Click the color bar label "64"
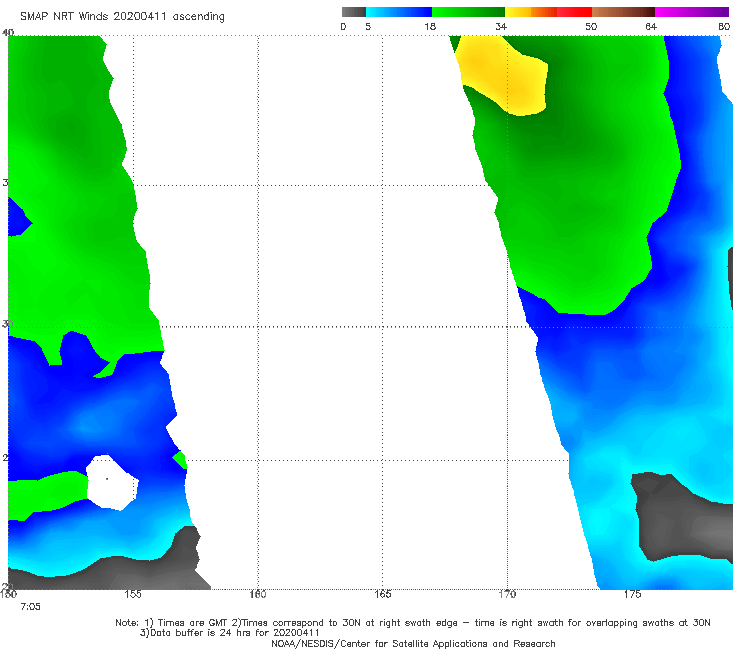The width and height of the screenshot is (740, 650). coord(651,26)
